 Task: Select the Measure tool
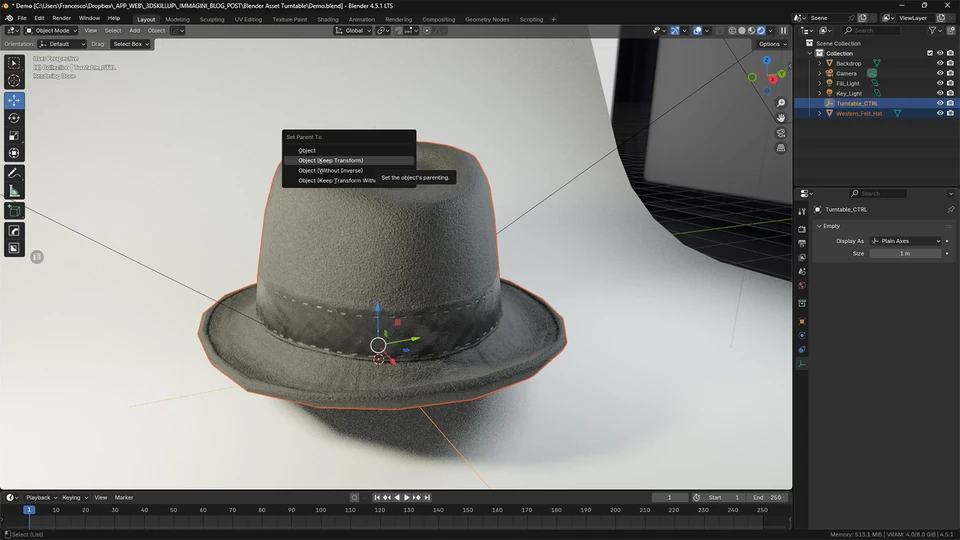14,192
